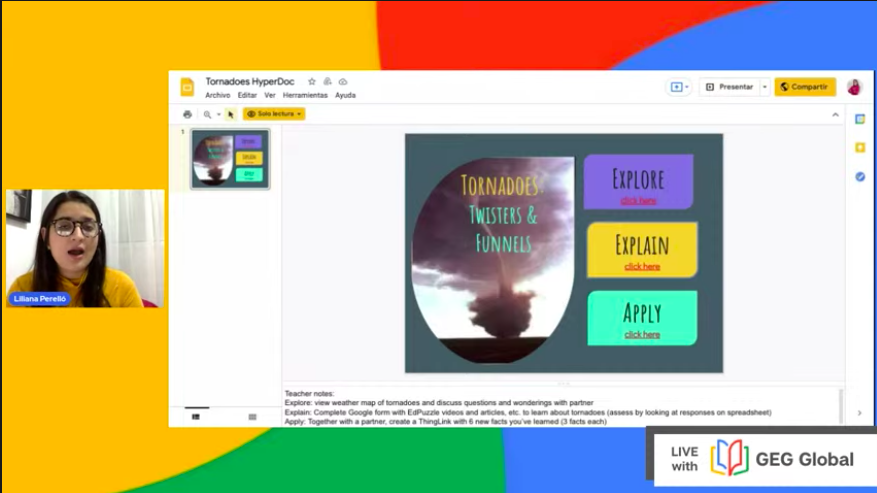Open the Calendar side panel icon
This screenshot has height=493, width=877.
coord(860,119)
